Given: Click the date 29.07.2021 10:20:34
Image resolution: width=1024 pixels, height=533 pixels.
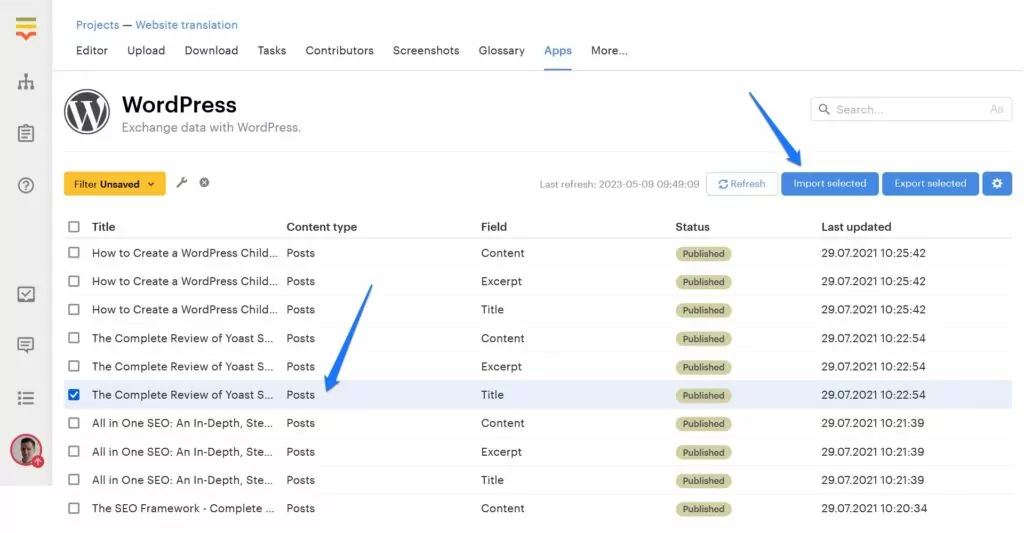Looking at the screenshot, I should (x=874, y=508).
